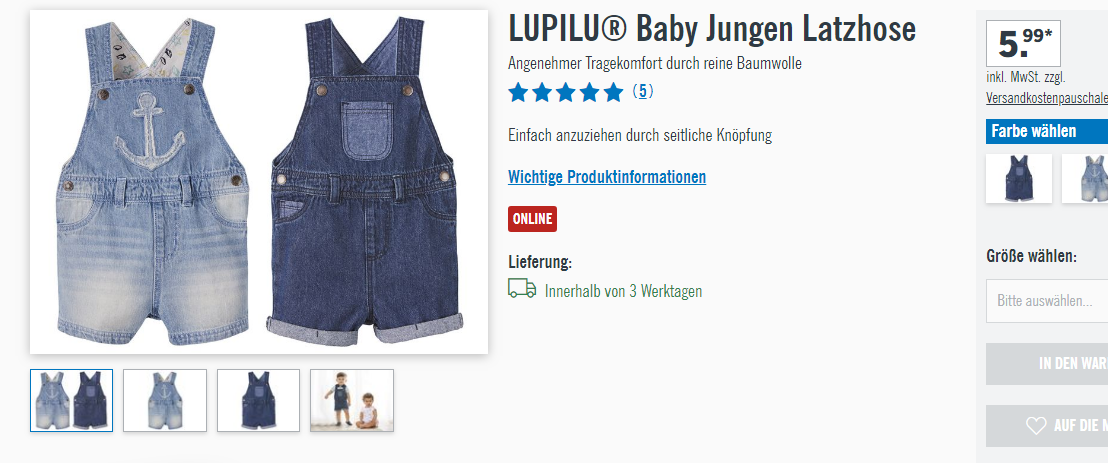Click the 5.99 price box
Screen dimensions: 1108x463
[x=1023, y=44]
